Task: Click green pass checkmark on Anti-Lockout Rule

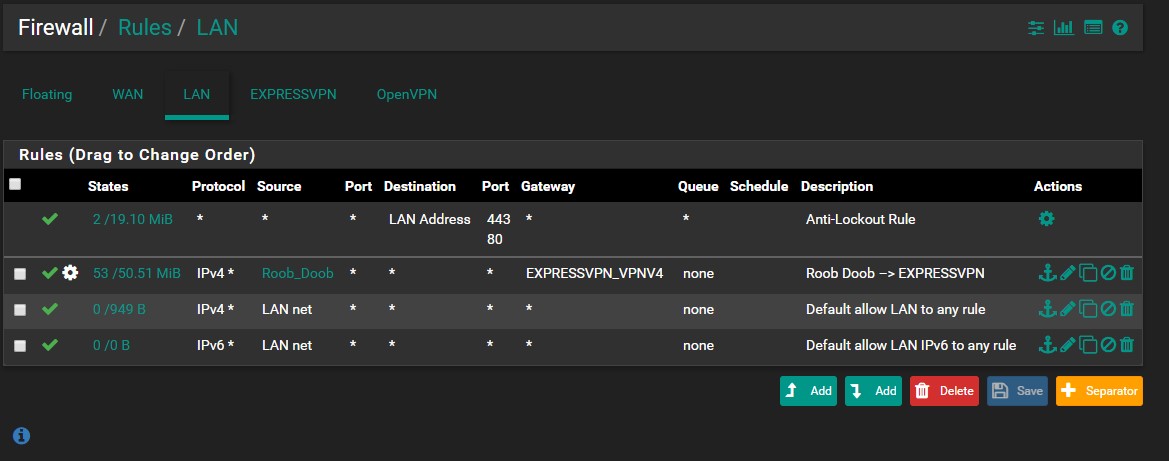Action: [50, 219]
